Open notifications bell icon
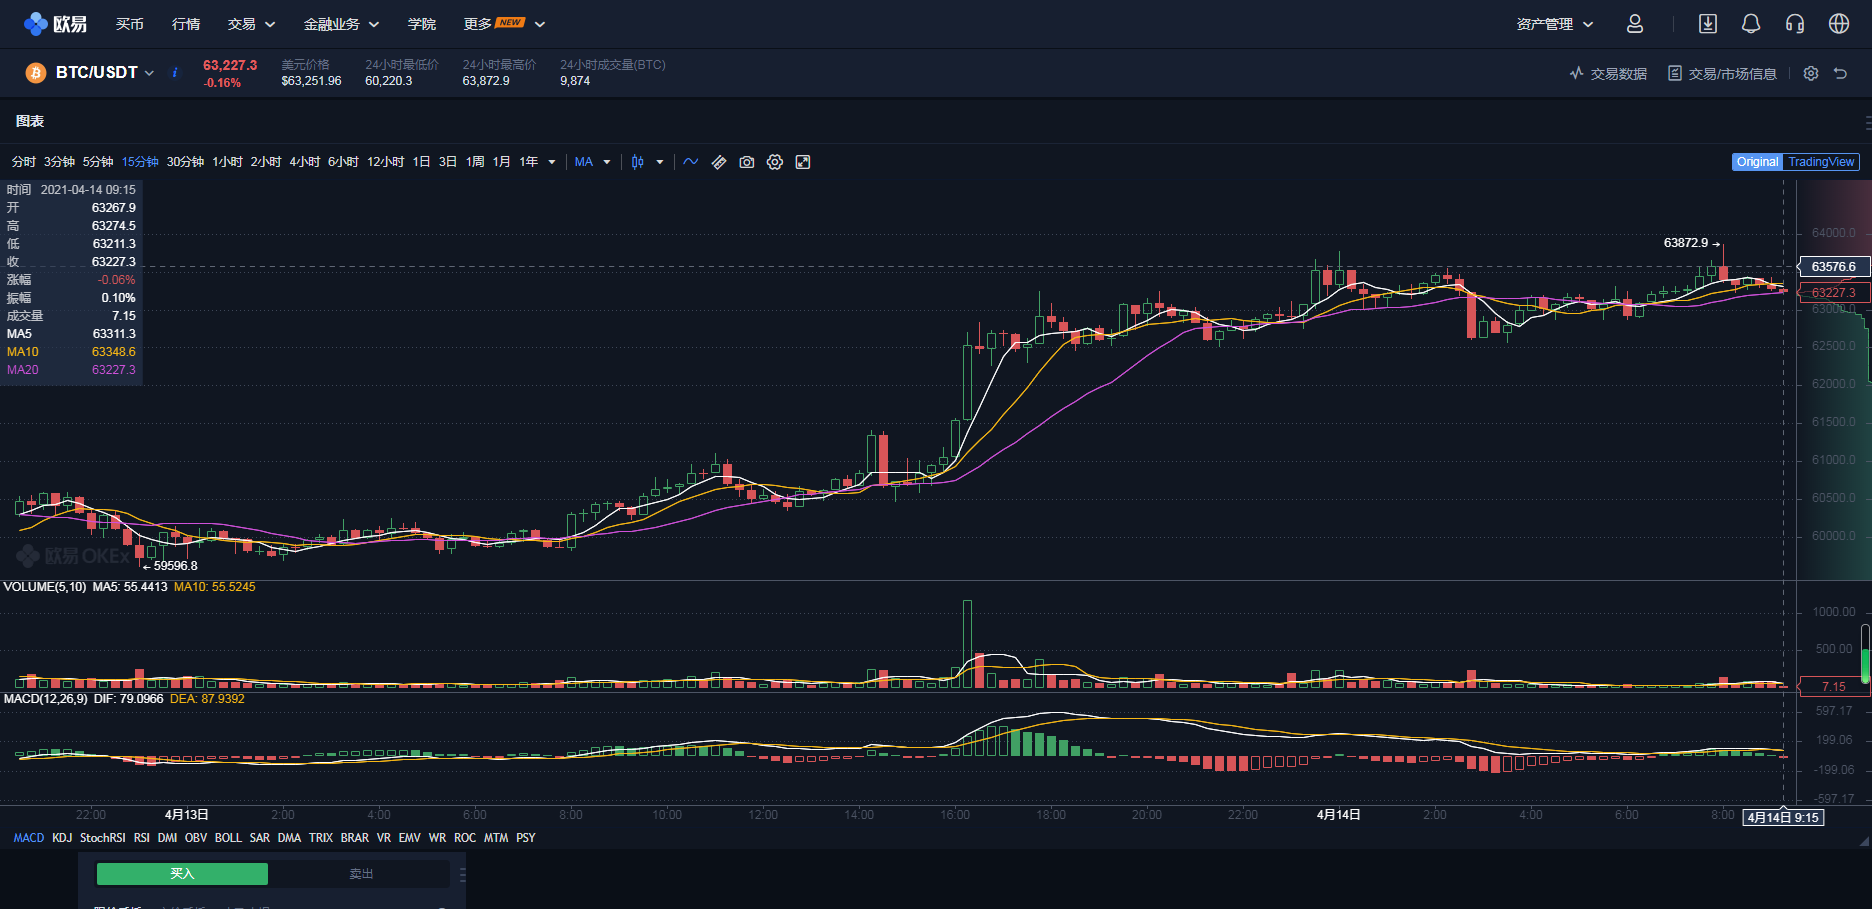 coord(1751,24)
